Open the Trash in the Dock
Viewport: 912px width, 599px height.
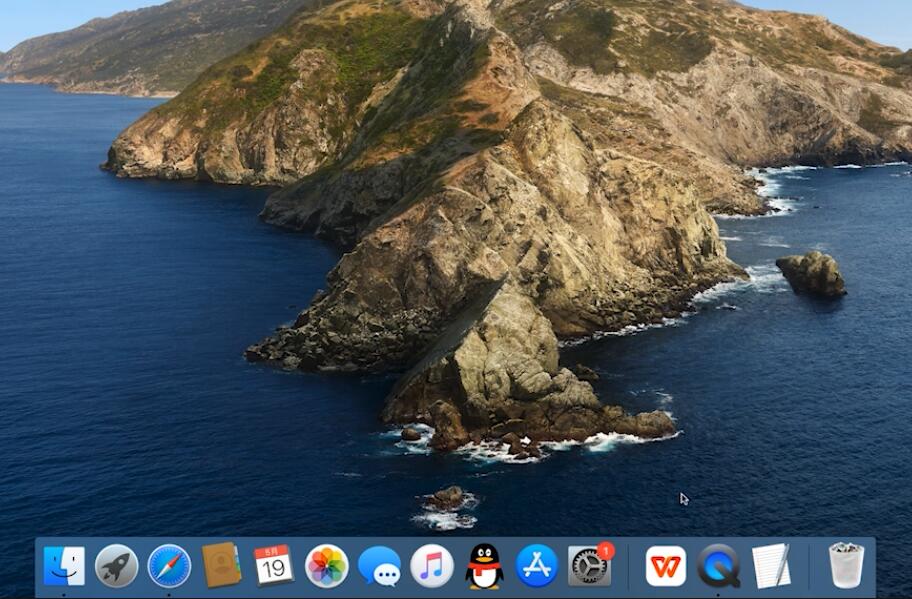(846, 565)
